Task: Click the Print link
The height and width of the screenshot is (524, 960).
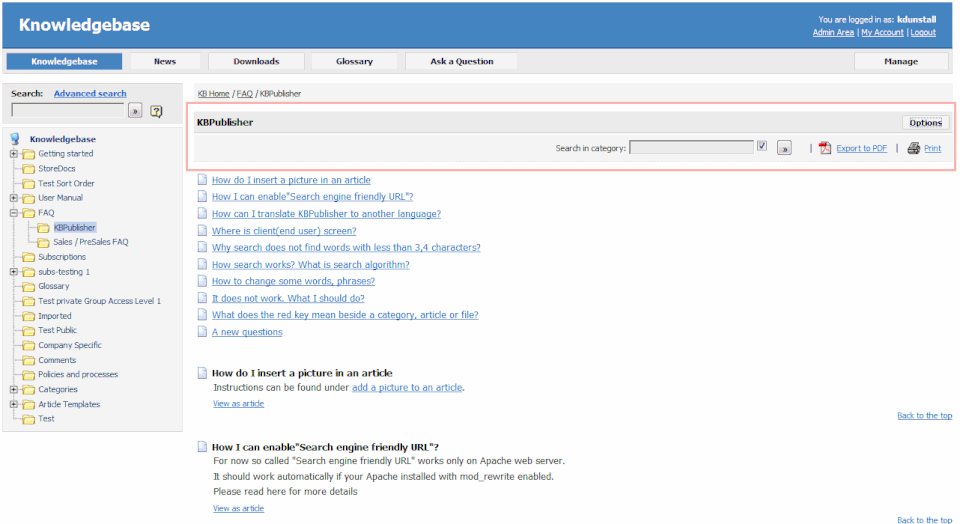Action: [x=932, y=148]
